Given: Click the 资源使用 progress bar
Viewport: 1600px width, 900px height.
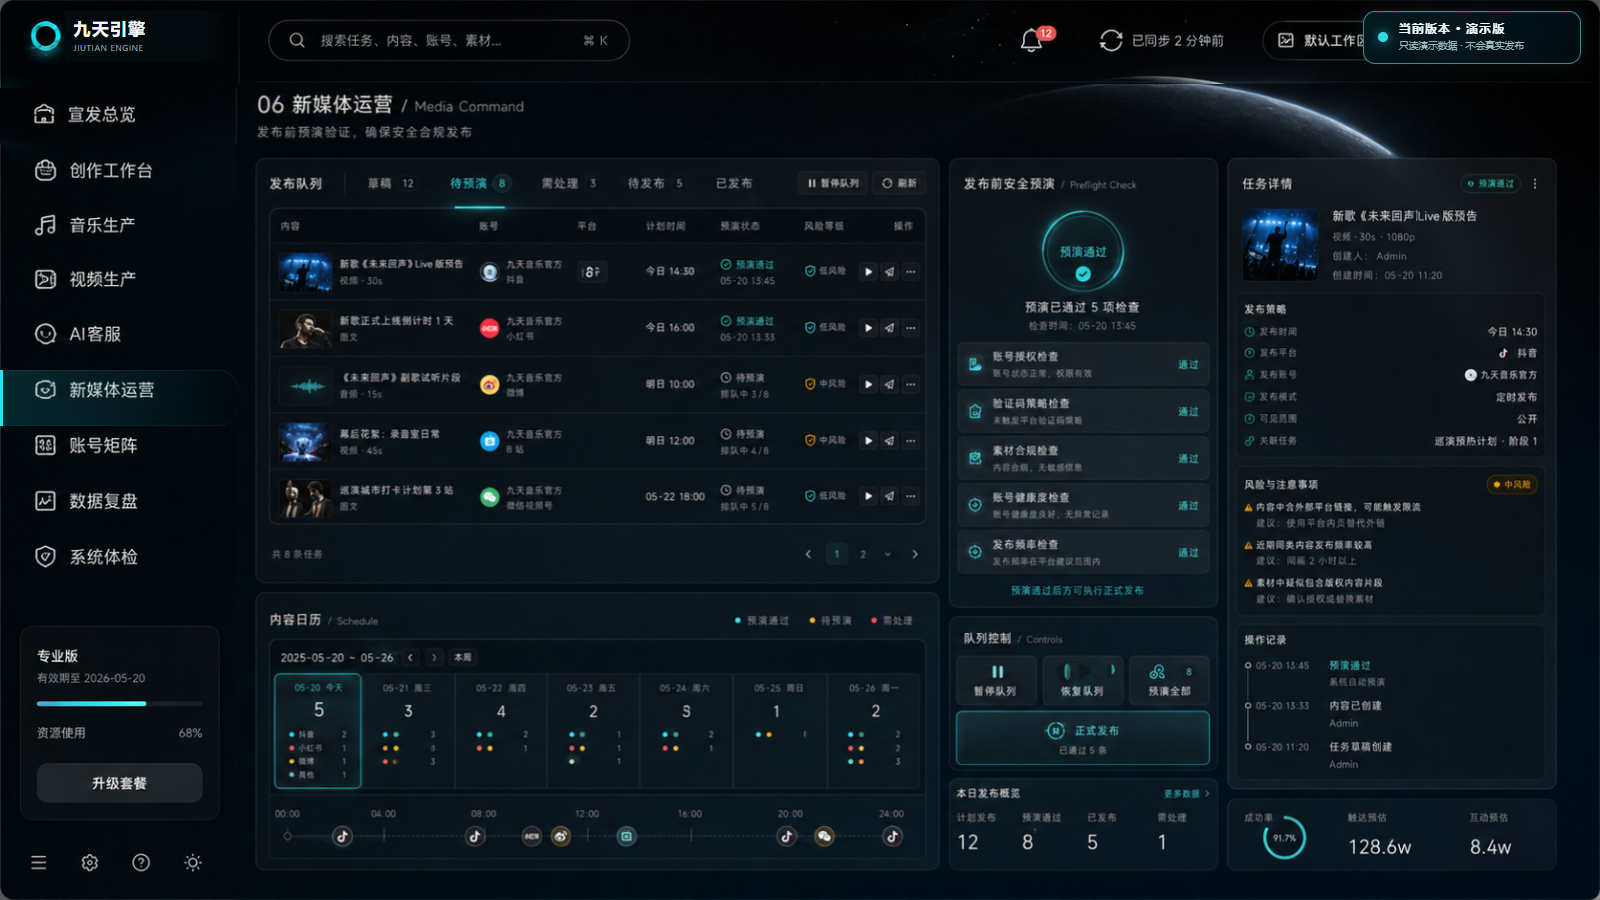Looking at the screenshot, I should [120, 704].
